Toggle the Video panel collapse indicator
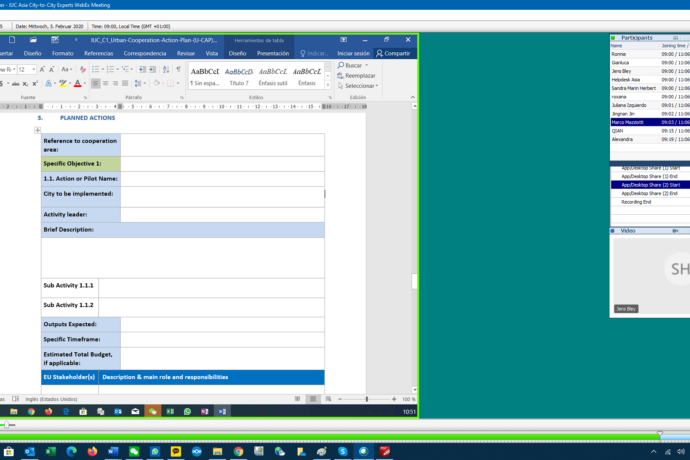This screenshot has width=690, height=460. tap(614, 230)
